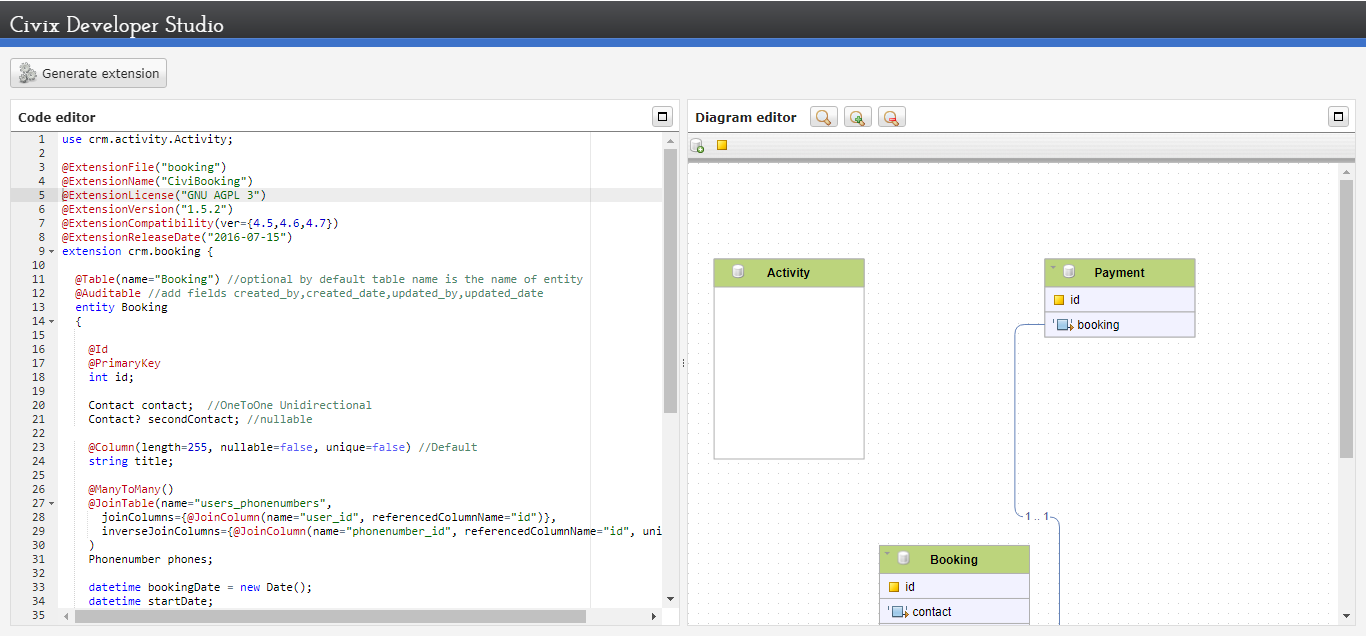Click the code editor vertical scrollbar

[x=670, y=280]
